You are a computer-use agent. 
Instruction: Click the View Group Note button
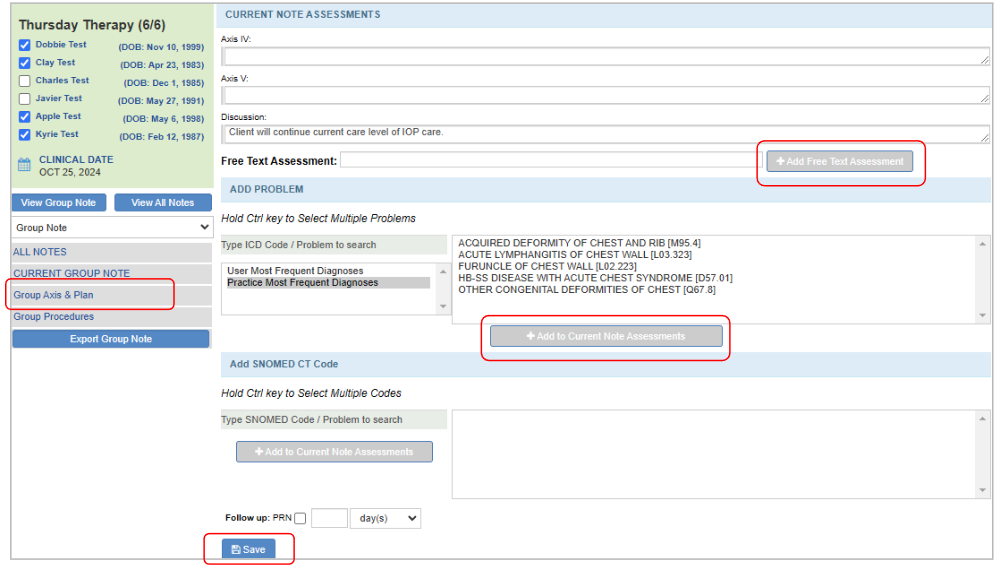pyautogui.click(x=58, y=203)
